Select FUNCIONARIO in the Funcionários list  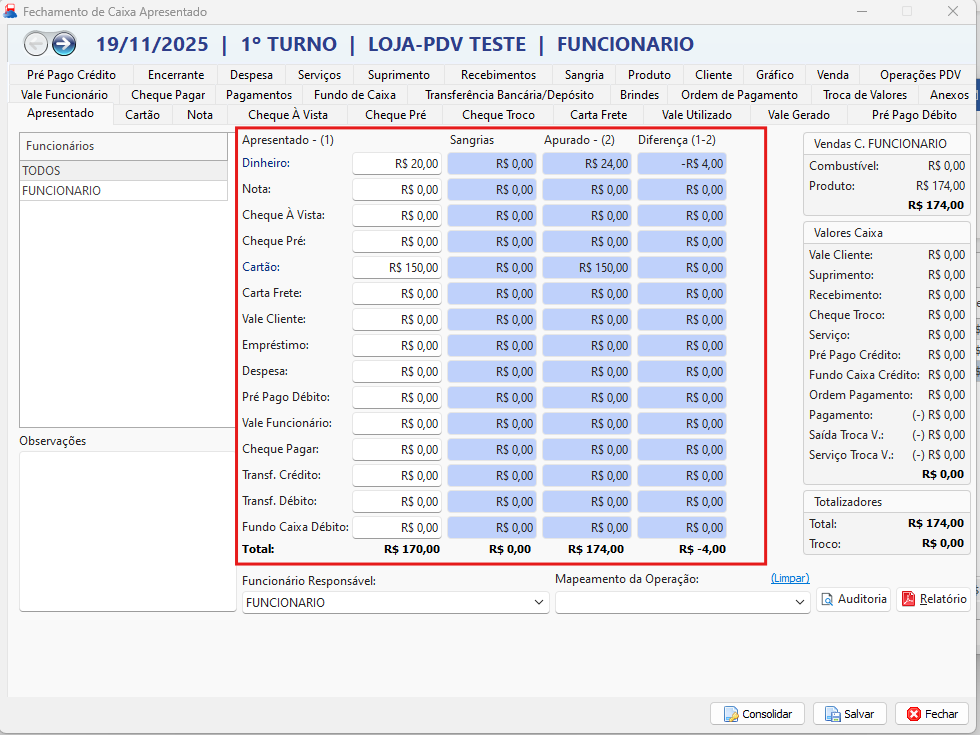(123, 190)
